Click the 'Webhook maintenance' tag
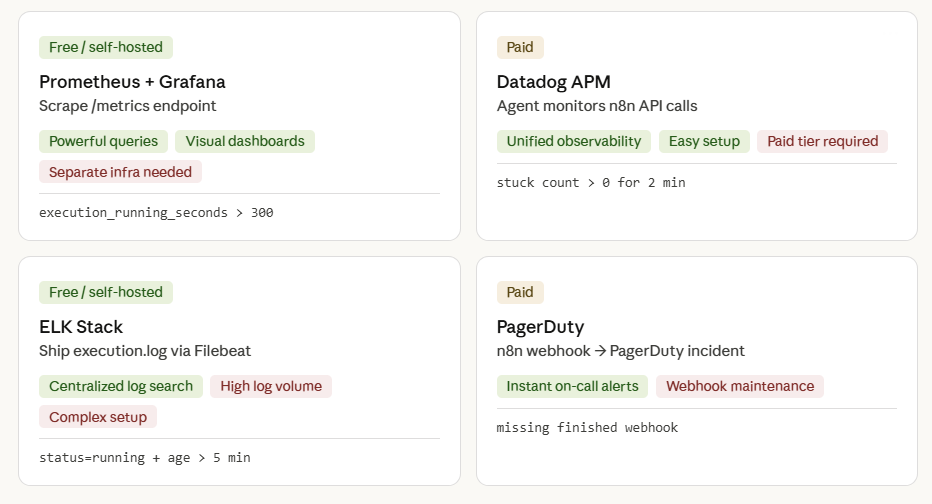Image resolution: width=932 pixels, height=504 pixels. click(x=740, y=386)
